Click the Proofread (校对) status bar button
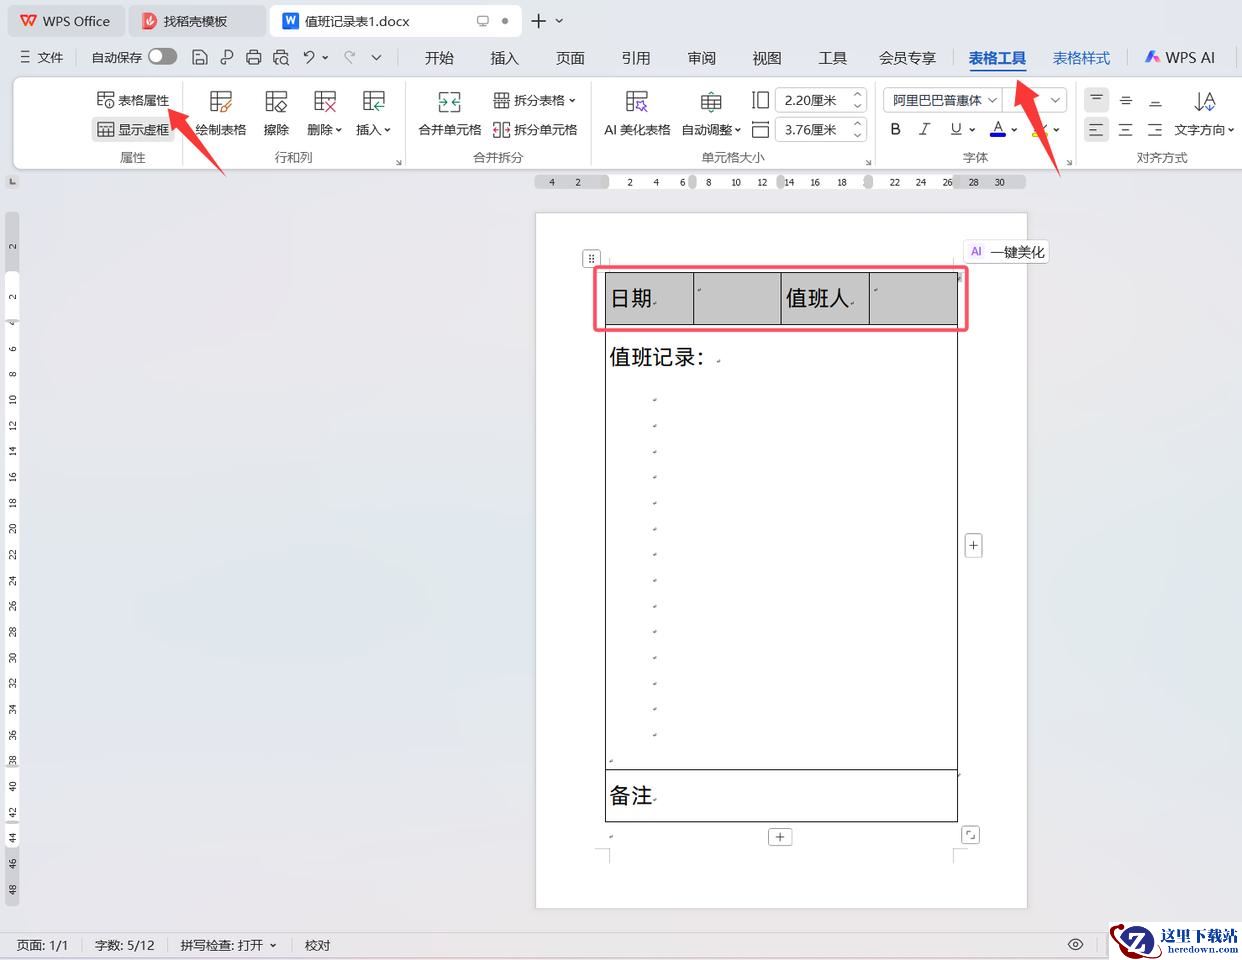The height and width of the screenshot is (960, 1242). 317,945
